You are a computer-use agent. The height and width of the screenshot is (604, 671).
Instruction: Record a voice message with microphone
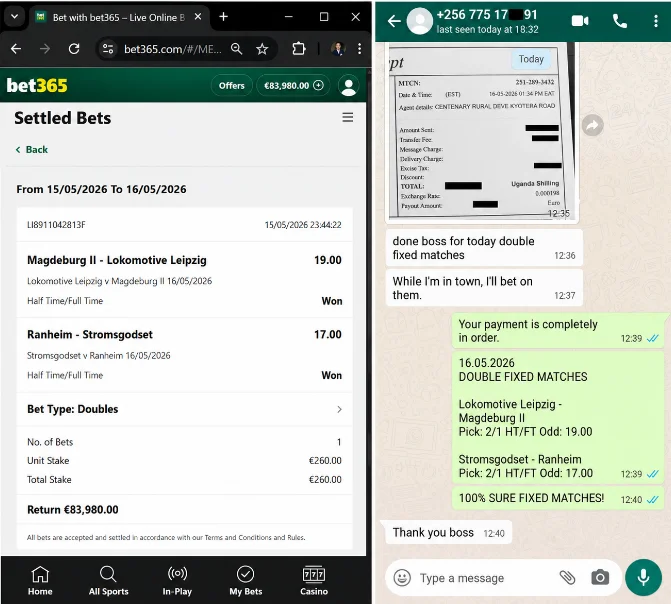click(643, 577)
